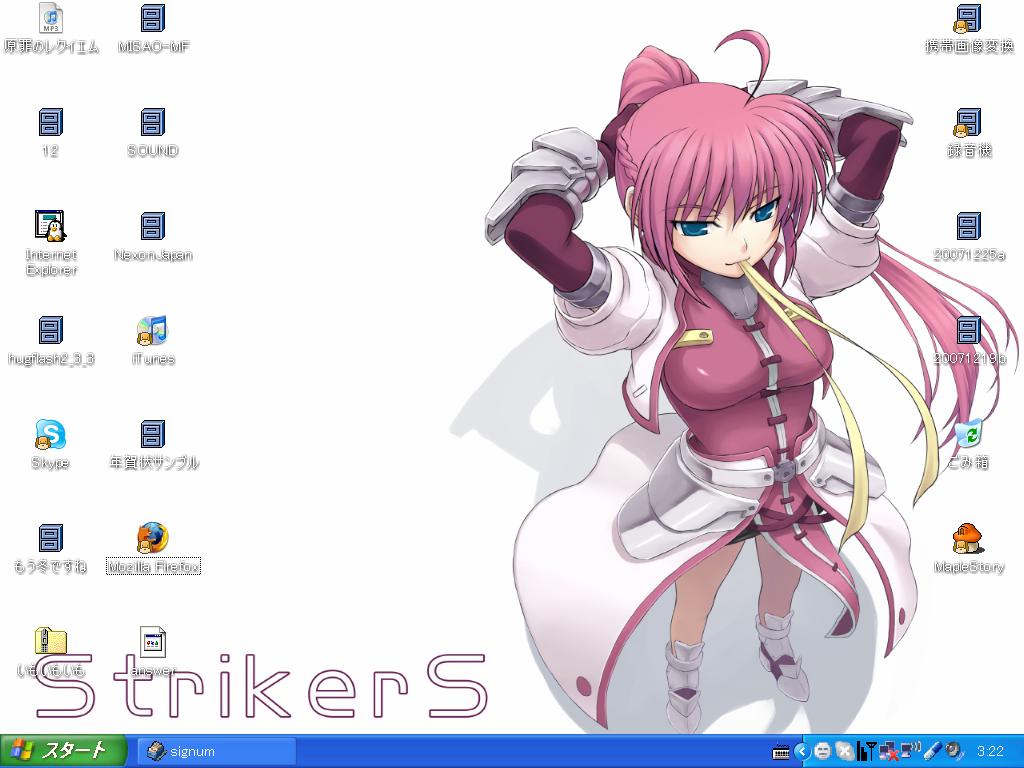Open the Skype desktop shortcut
1024x768 pixels.
tap(50, 434)
